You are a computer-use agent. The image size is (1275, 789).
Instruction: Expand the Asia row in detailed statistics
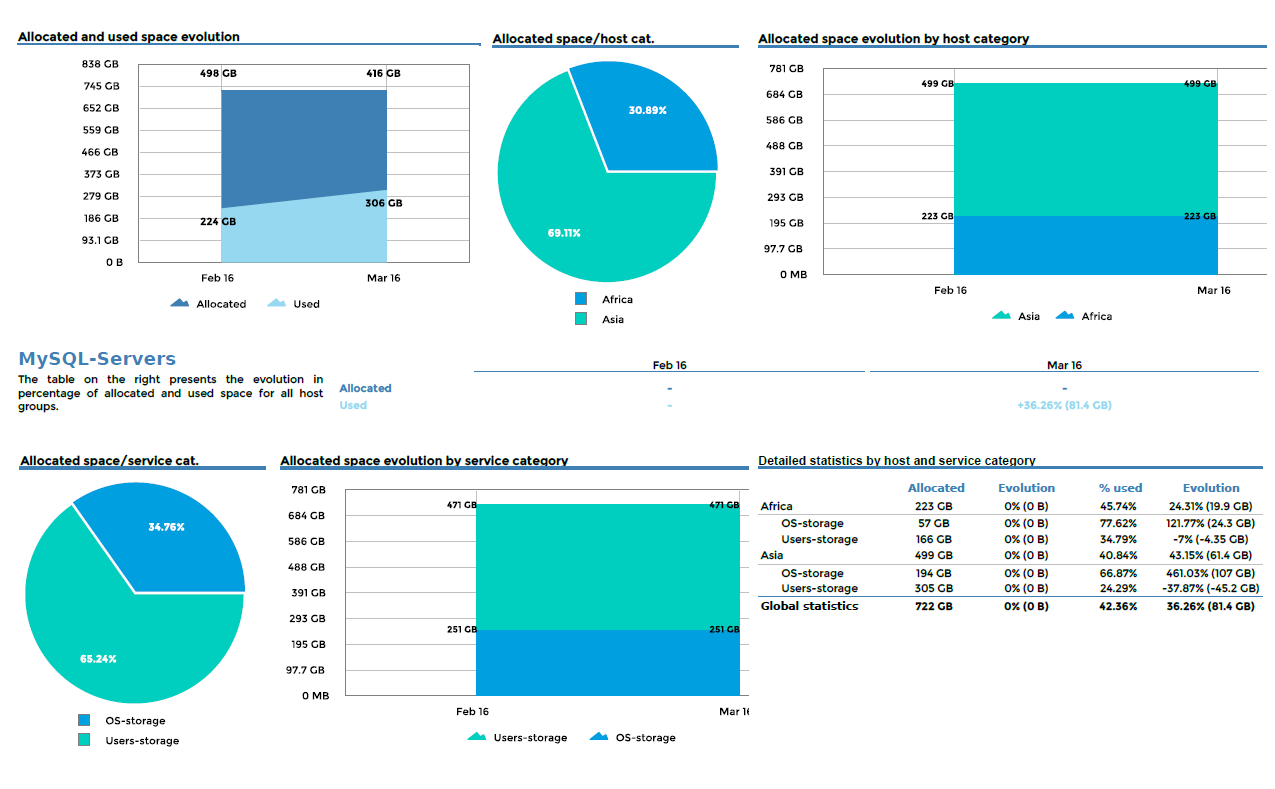[x=772, y=555]
